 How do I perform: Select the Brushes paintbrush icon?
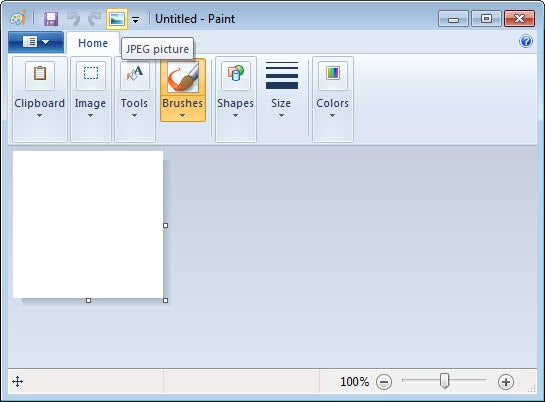(183, 77)
